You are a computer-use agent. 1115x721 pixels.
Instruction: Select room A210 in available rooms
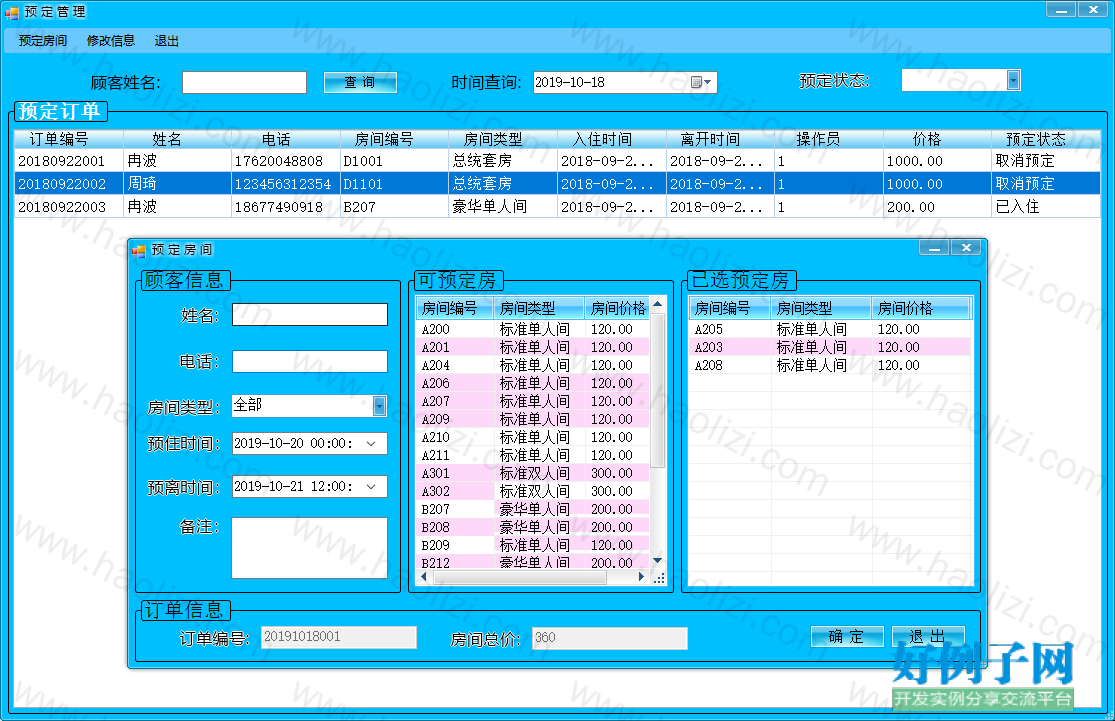point(532,437)
